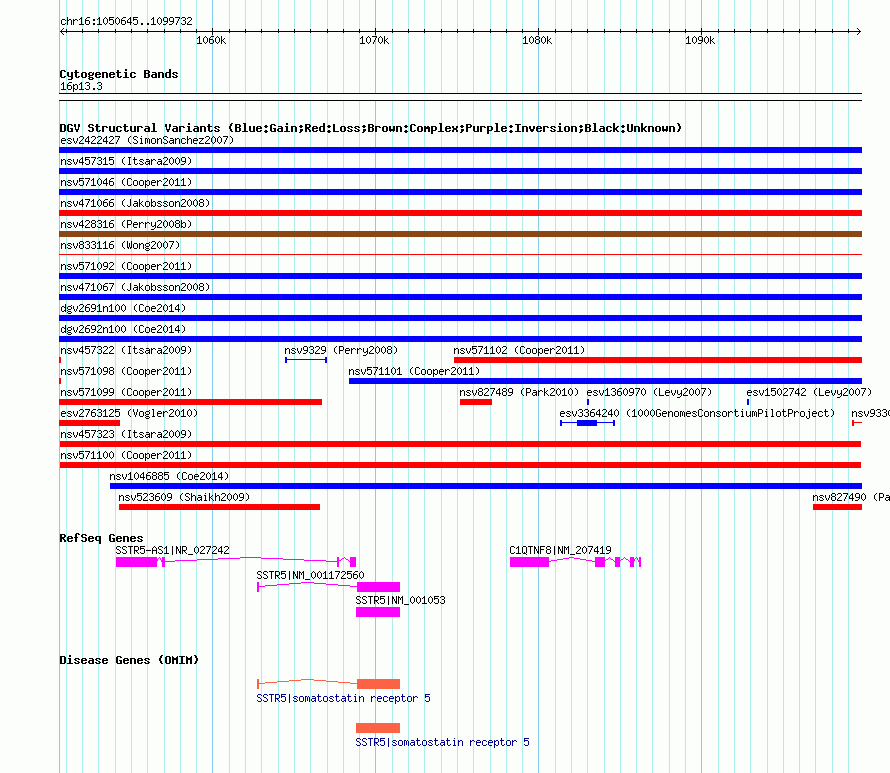Click the magenta SSTR5 NM_001053 exon block

point(378,612)
